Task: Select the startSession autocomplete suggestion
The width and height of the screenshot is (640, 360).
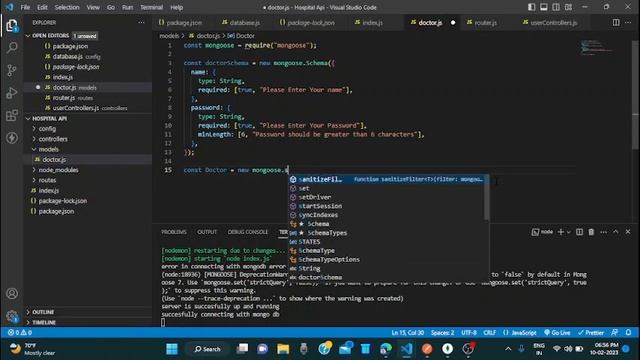Action: coord(387,206)
